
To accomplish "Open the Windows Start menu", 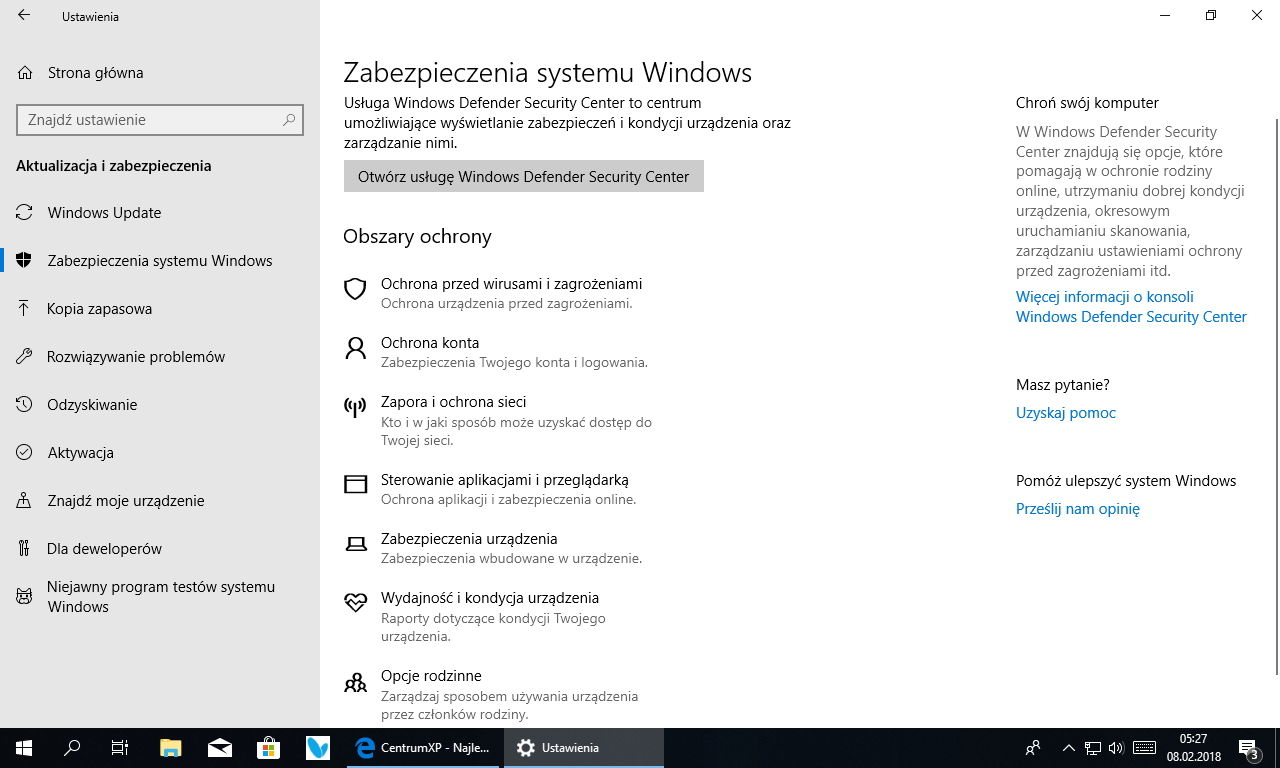I will point(24,748).
